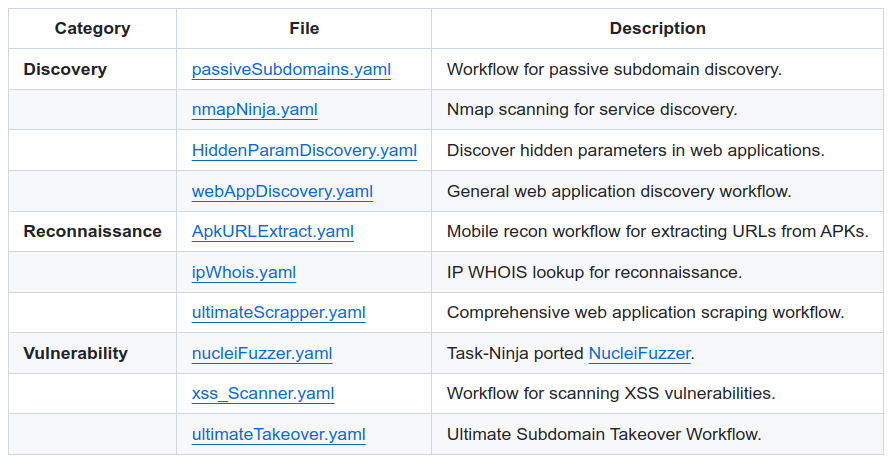
Task: Click 'Nmap scanning for service discovery.' text
Action: click(x=592, y=109)
